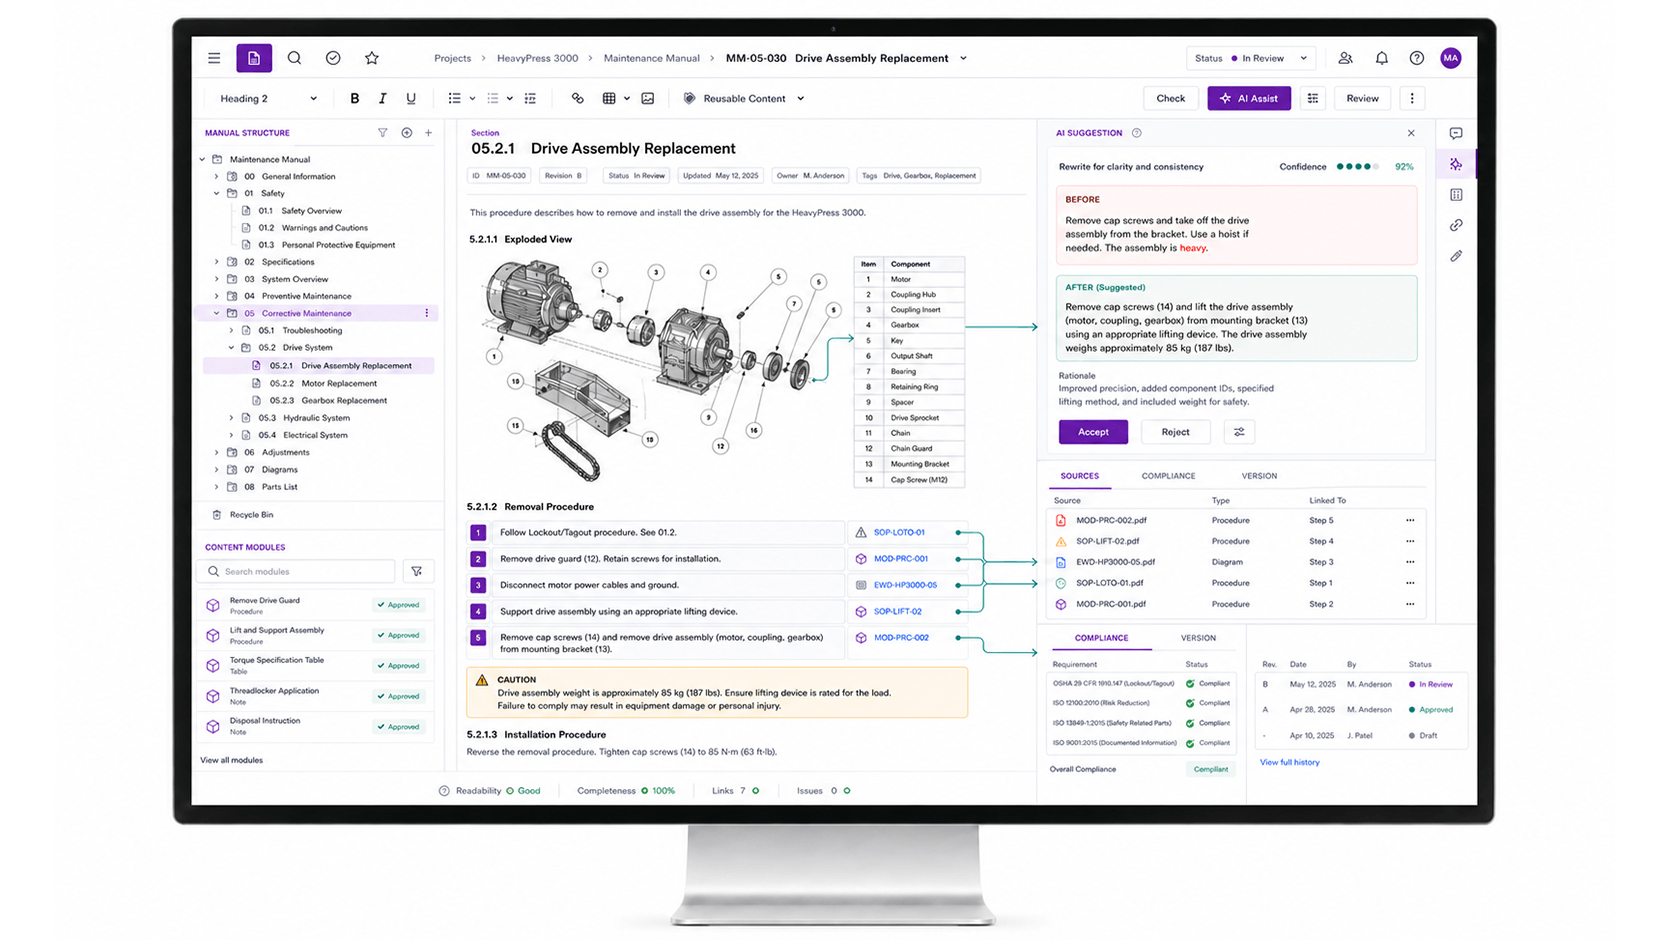The image size is (1670, 940).
Task: Switch to the upper Compliance tab
Action: click(1168, 476)
